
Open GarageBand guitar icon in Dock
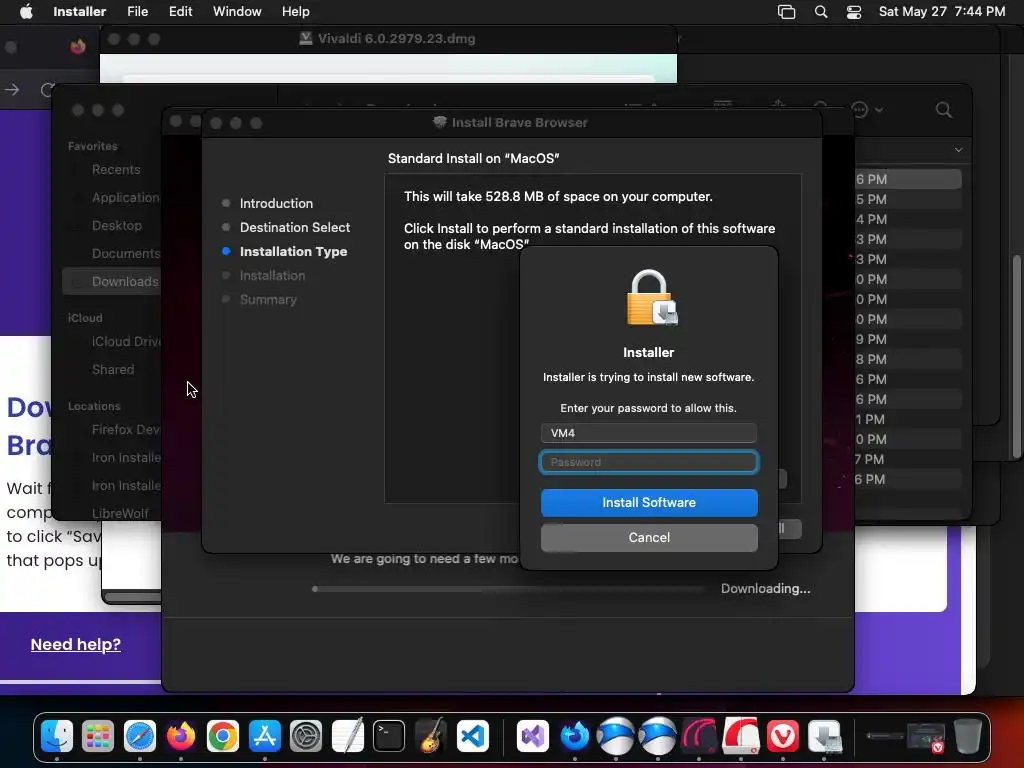tap(430, 737)
